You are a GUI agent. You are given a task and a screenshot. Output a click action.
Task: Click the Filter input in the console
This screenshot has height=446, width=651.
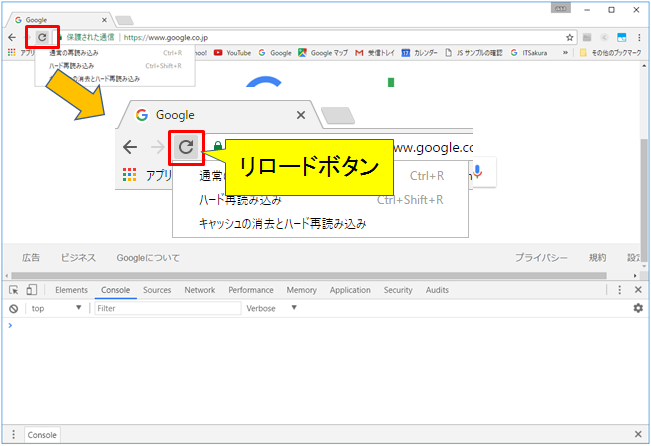point(168,308)
